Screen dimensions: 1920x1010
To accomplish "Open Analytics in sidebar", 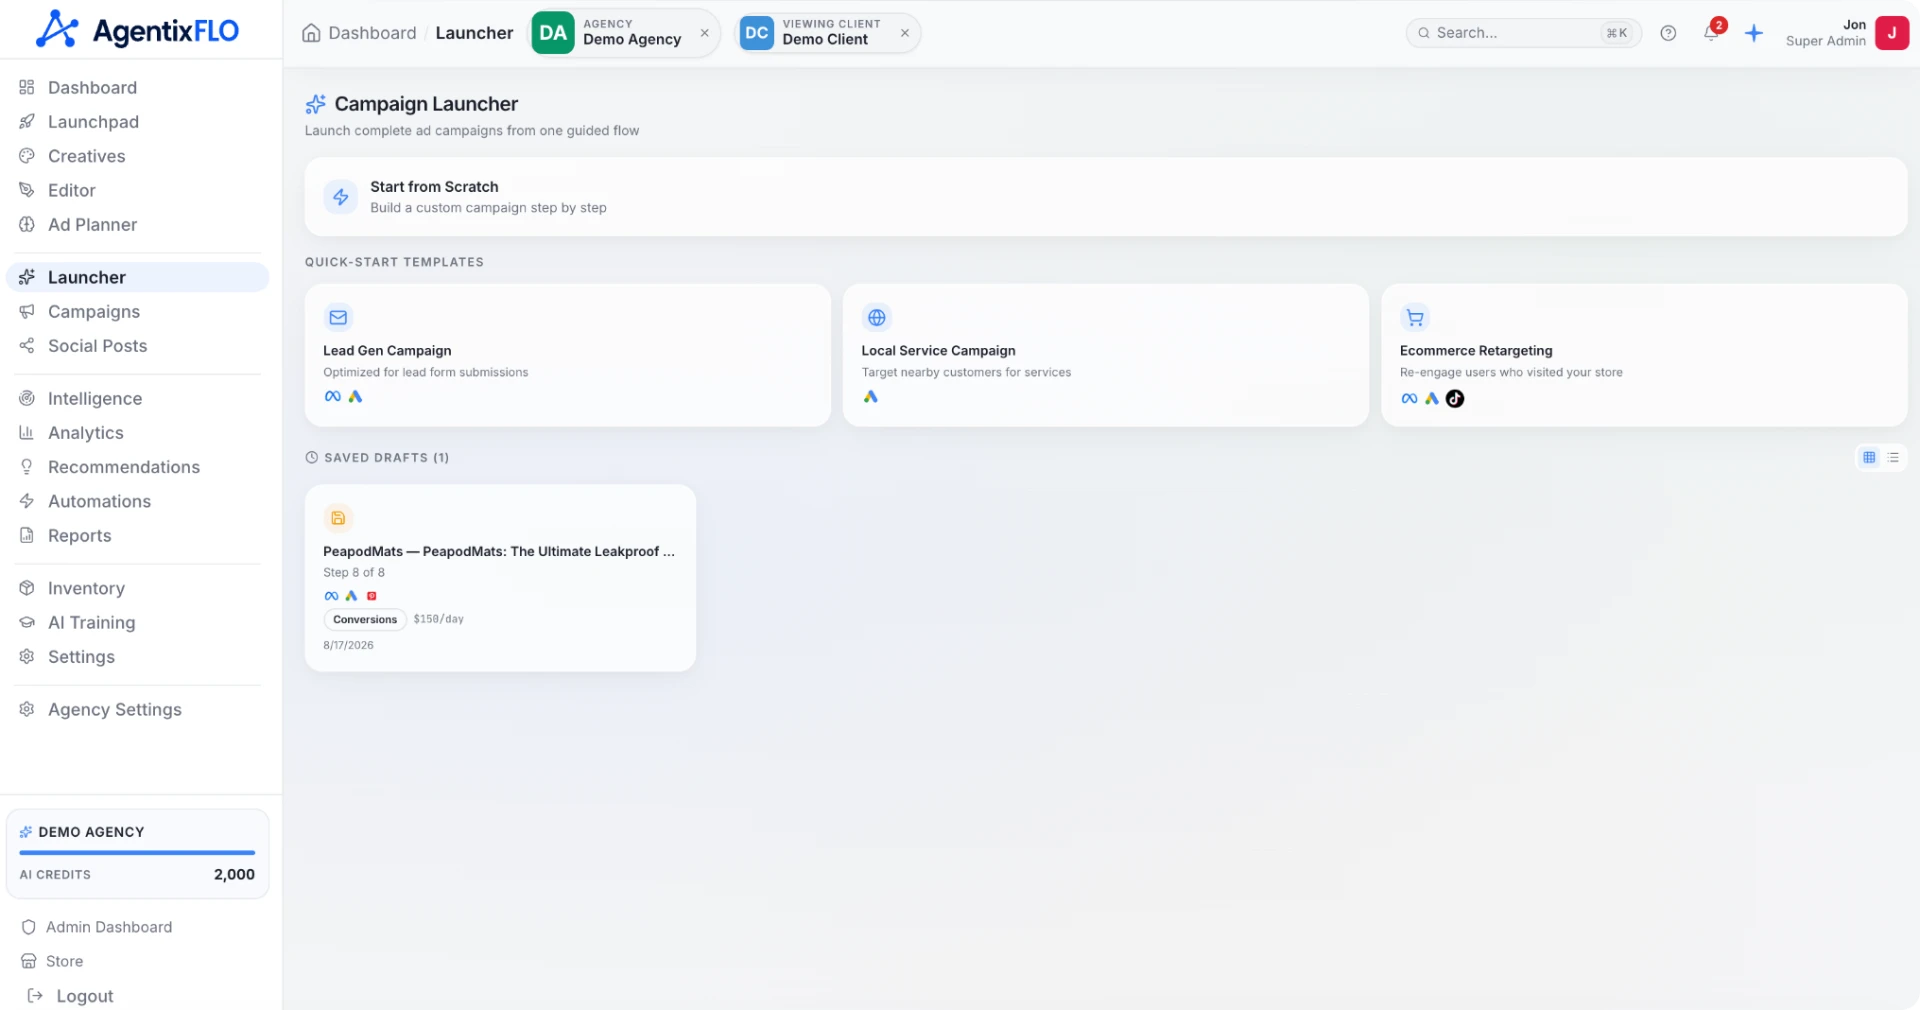I will pos(138,433).
